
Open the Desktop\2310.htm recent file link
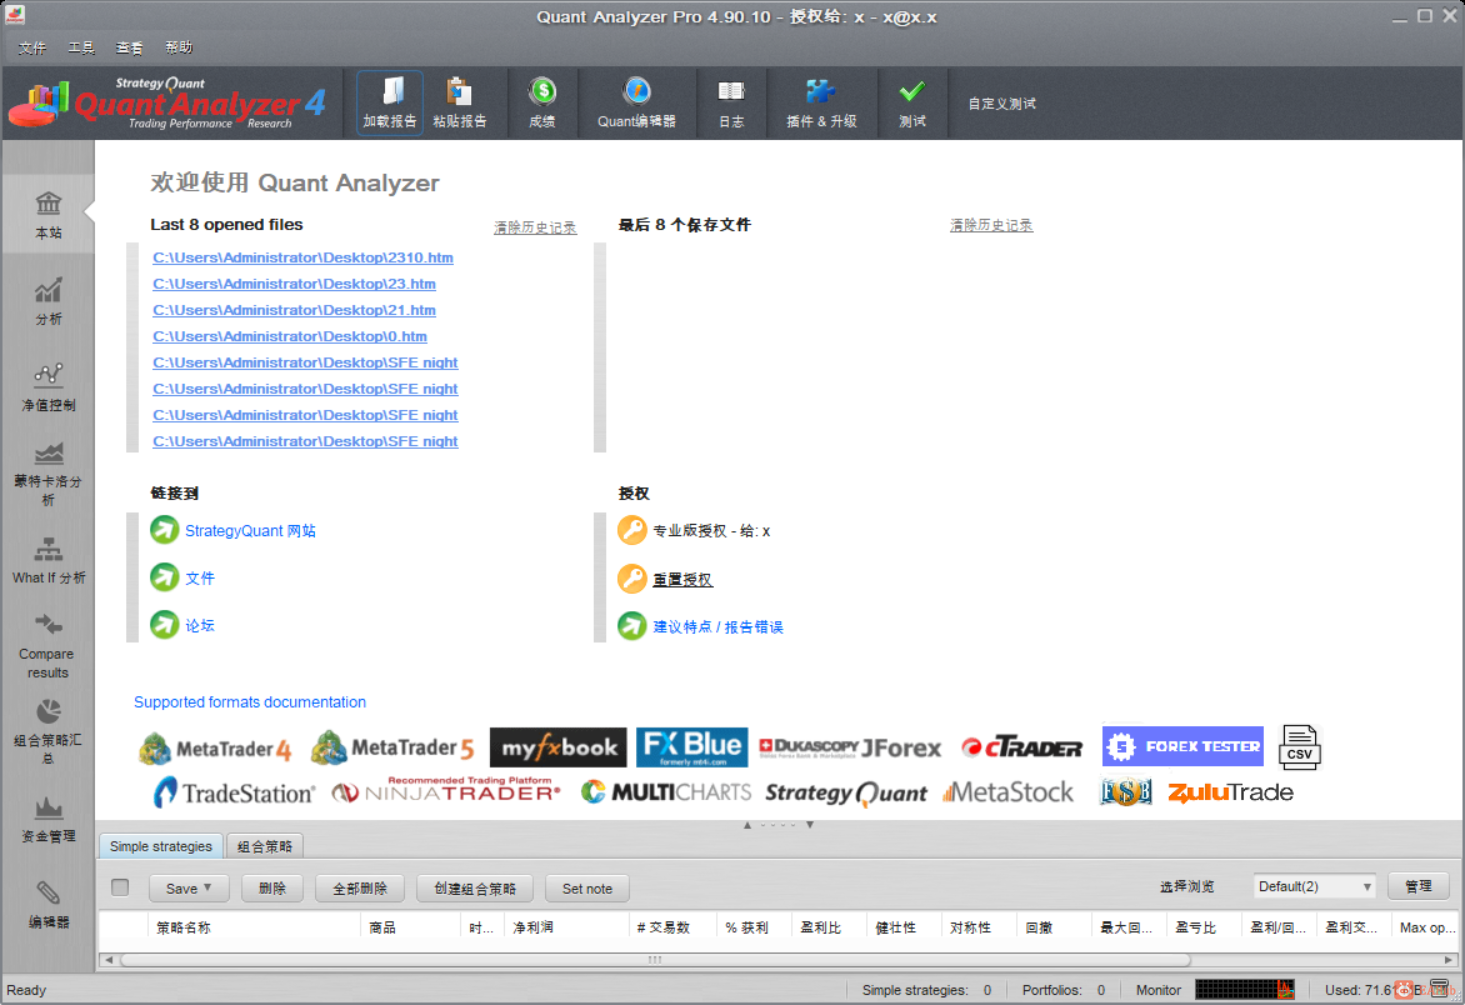coord(303,257)
